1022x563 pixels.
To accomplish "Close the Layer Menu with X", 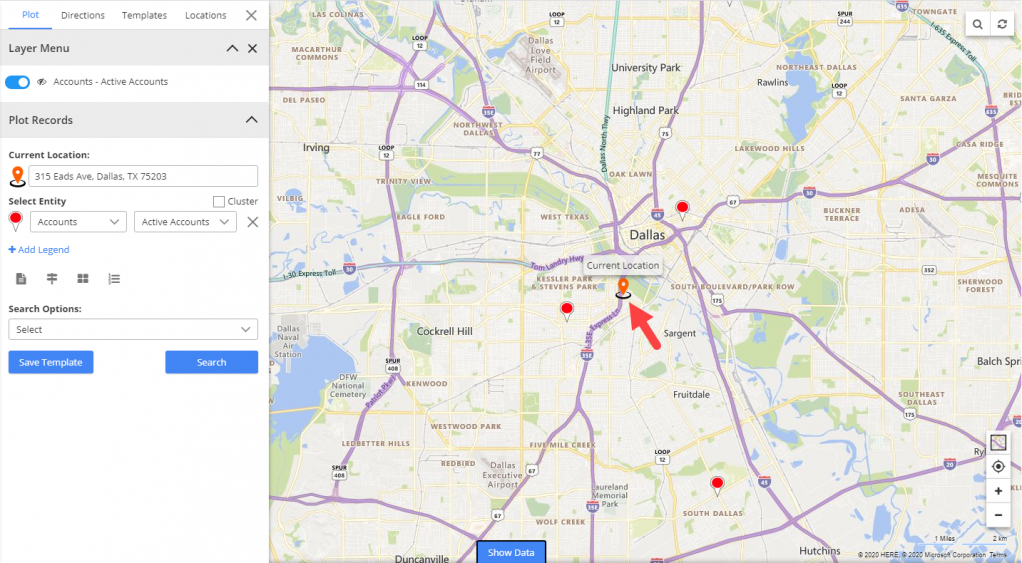I will click(x=252, y=48).
